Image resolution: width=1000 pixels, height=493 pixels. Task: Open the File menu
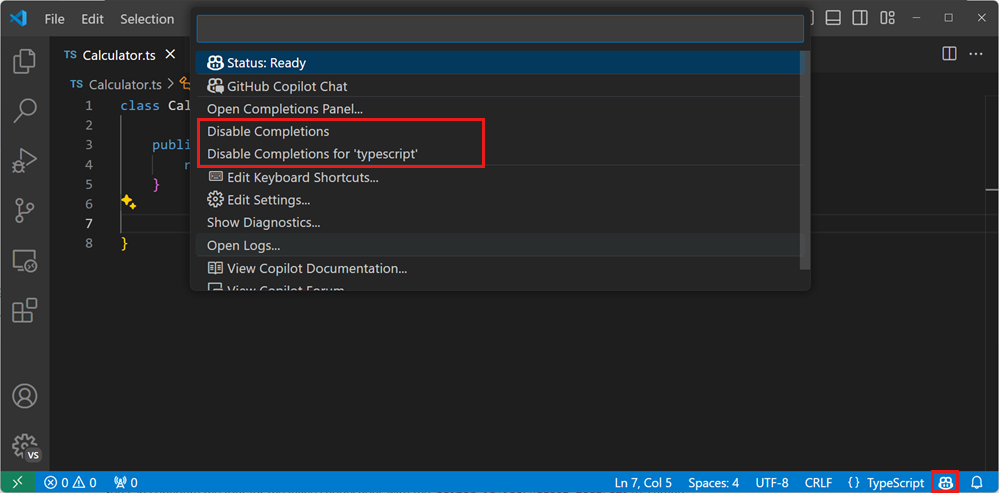[54, 19]
